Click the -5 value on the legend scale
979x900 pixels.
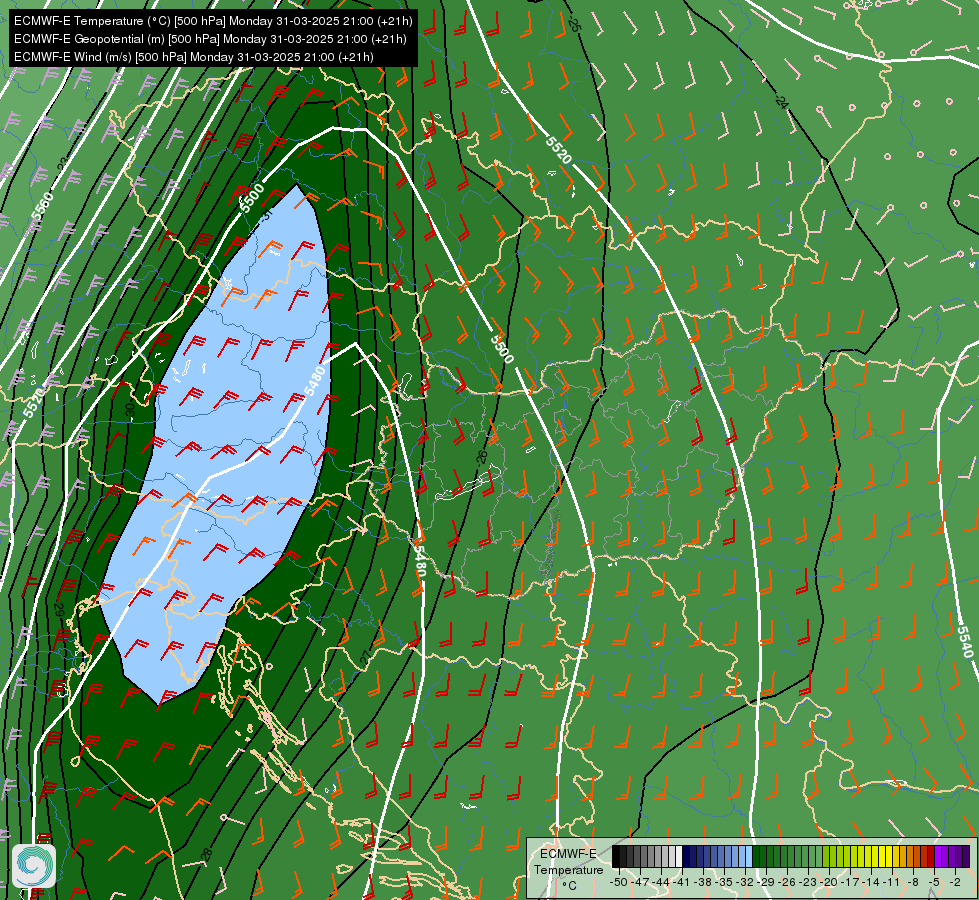(x=933, y=883)
